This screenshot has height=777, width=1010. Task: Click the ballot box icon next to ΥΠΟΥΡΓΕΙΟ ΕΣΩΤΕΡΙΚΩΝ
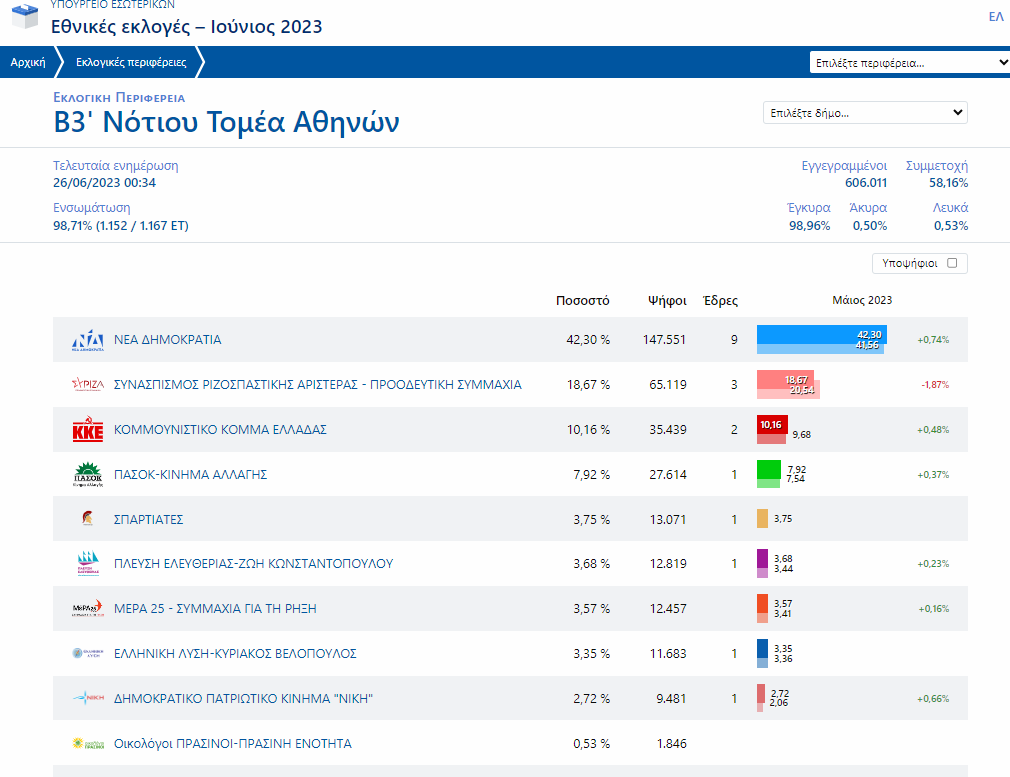(25, 16)
